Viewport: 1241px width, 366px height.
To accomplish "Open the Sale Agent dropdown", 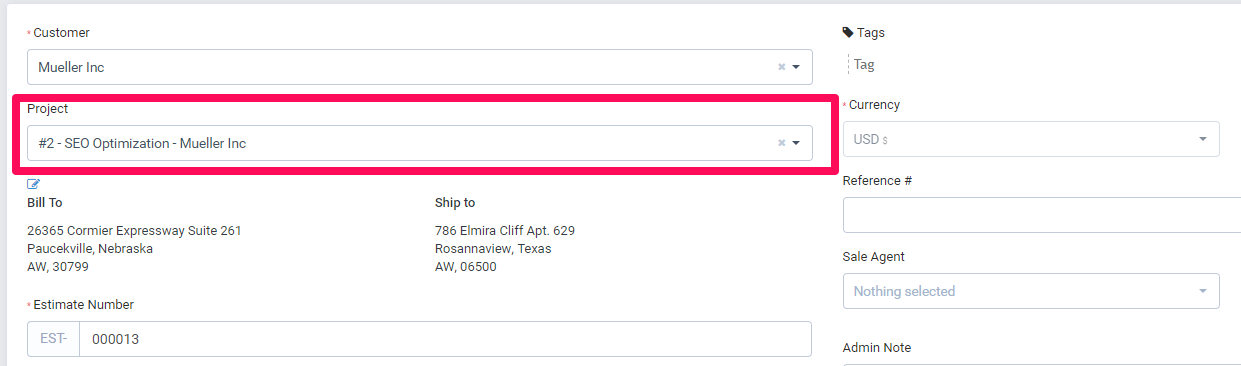I will [x=1031, y=291].
